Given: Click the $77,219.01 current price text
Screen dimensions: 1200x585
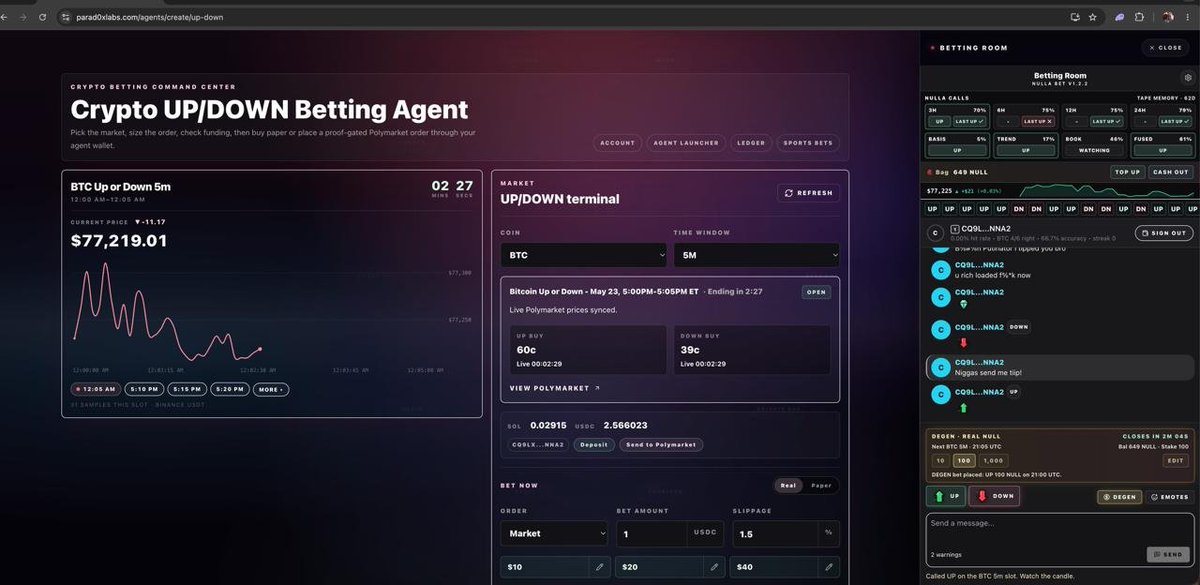Looking at the screenshot, I should (x=119, y=241).
